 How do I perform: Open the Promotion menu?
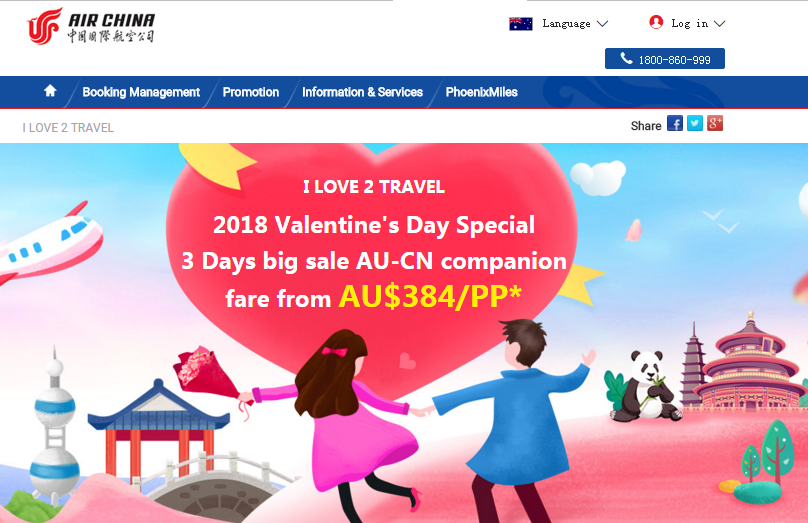(x=250, y=92)
